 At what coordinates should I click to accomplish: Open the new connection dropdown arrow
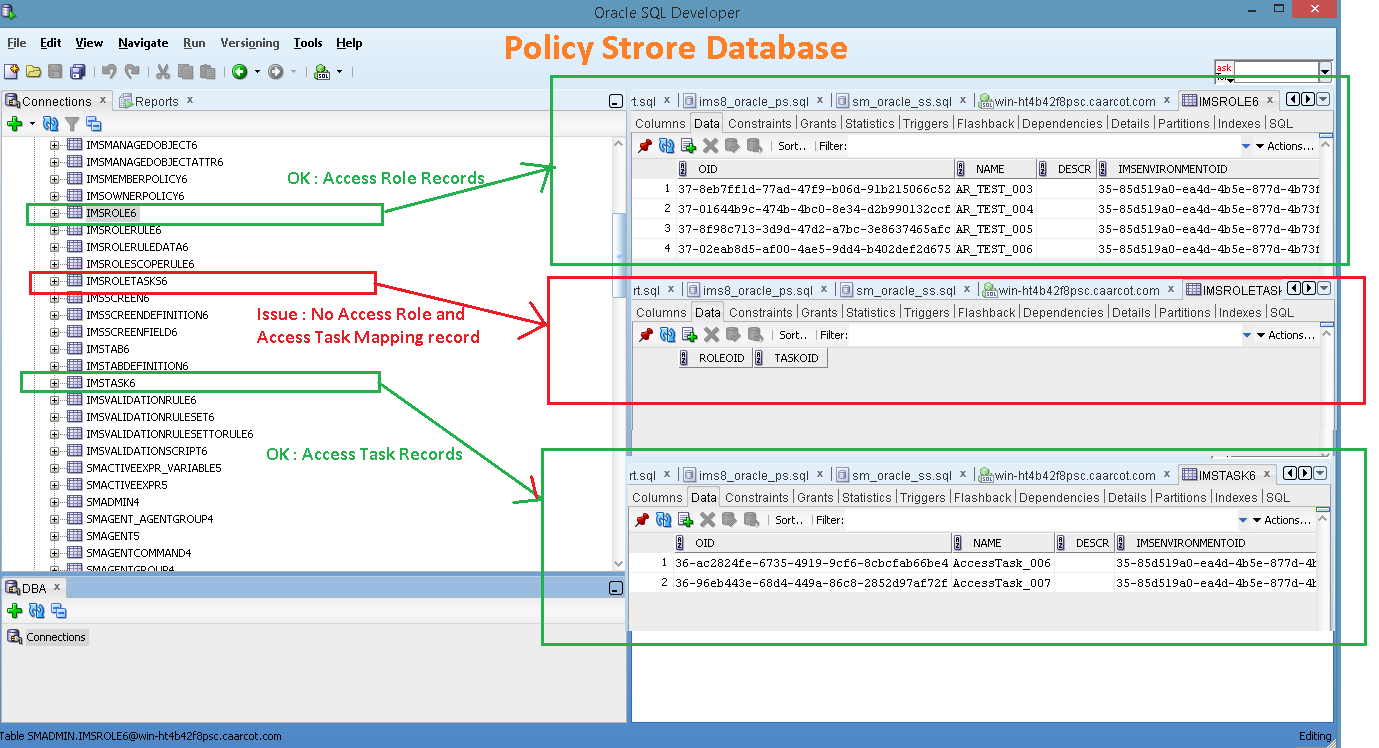click(x=32, y=124)
